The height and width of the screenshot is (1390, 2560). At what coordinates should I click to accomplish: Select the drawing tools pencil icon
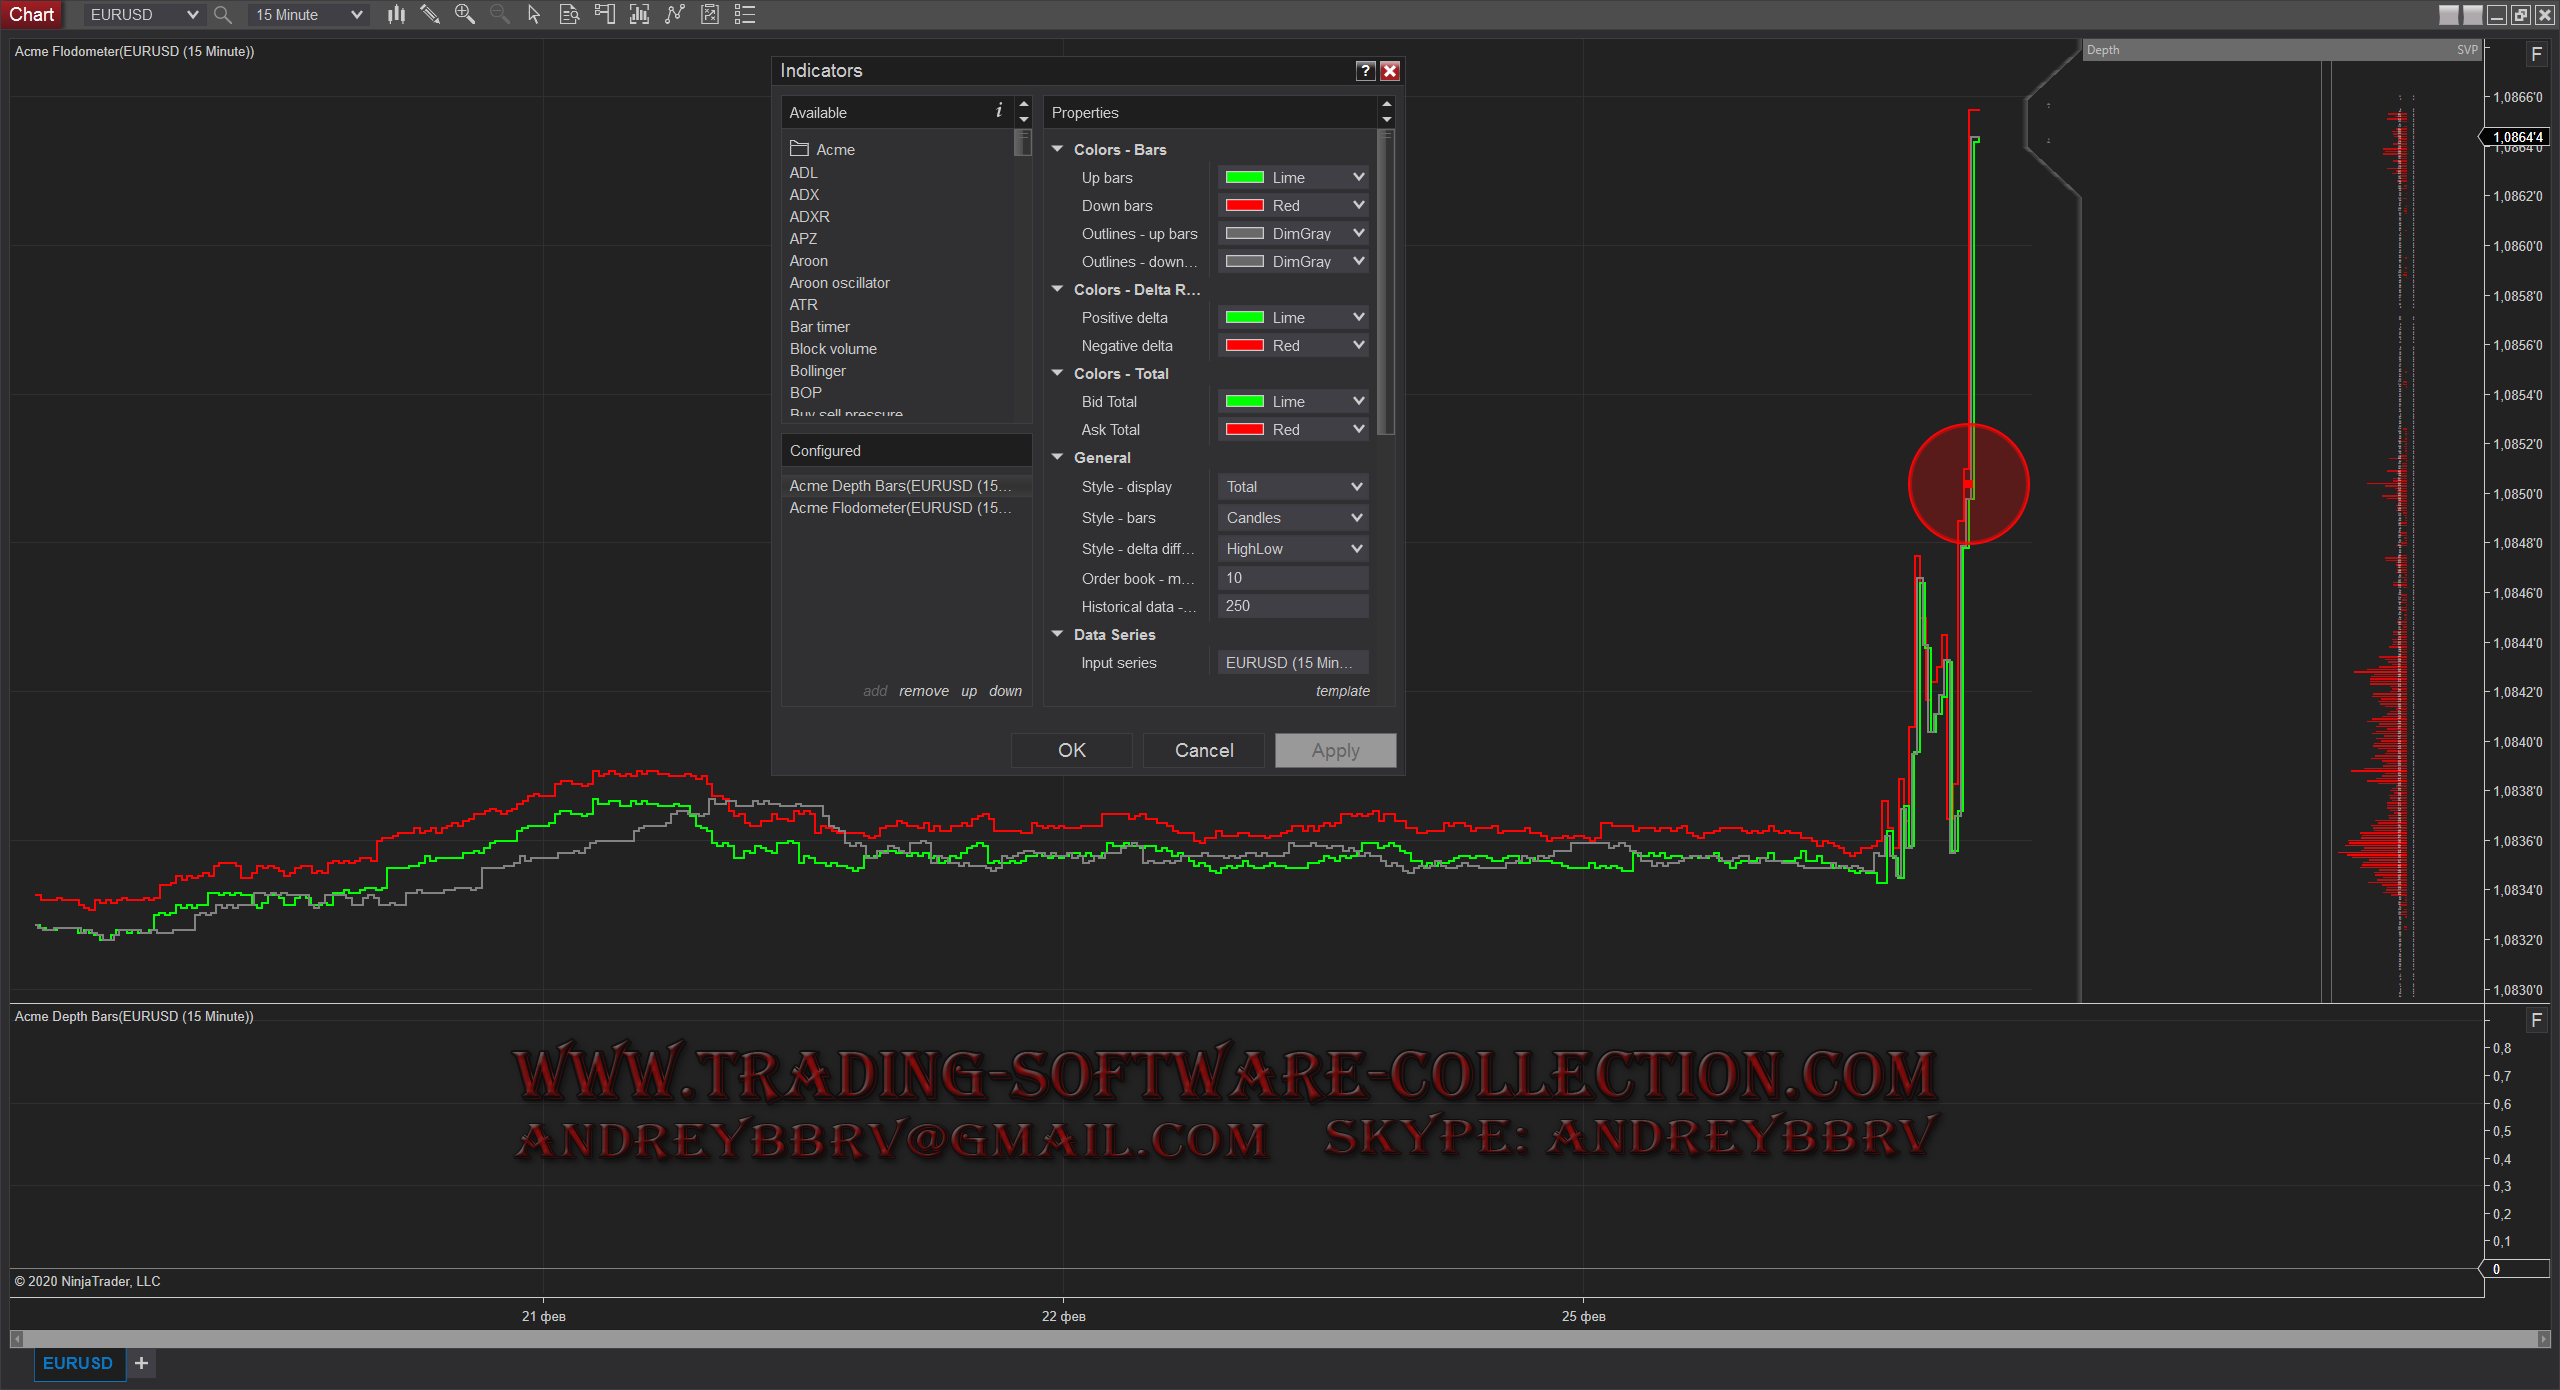430,14
